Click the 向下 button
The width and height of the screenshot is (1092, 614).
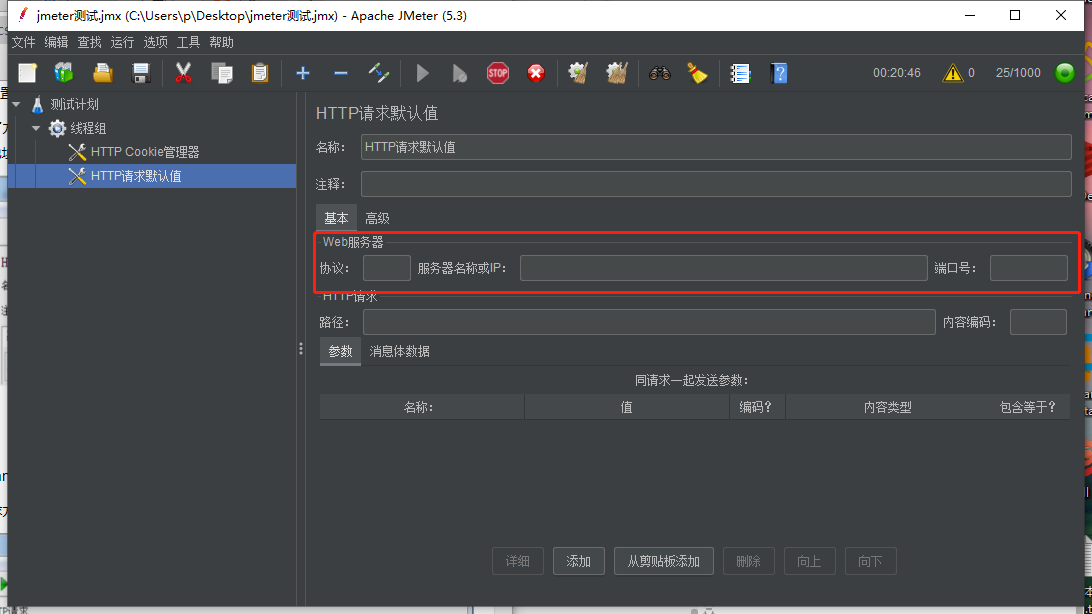[871, 561]
